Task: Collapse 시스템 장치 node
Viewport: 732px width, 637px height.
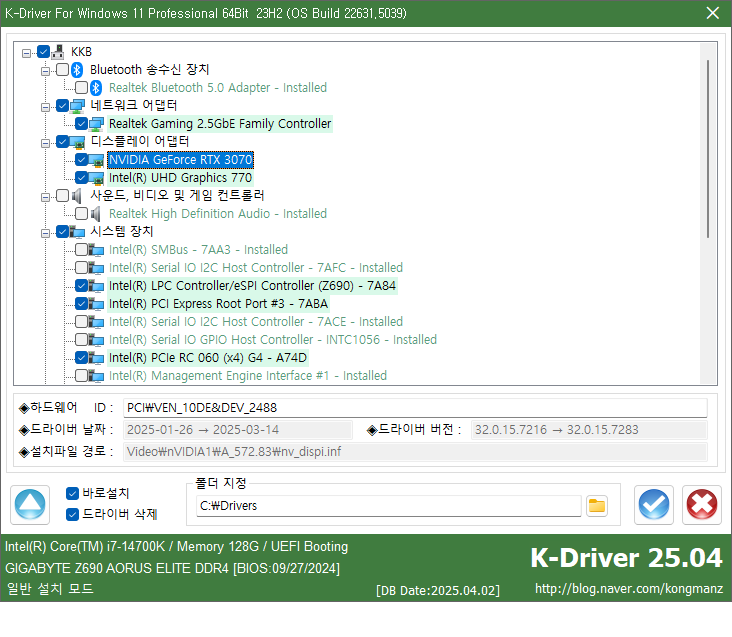Action: [45, 233]
